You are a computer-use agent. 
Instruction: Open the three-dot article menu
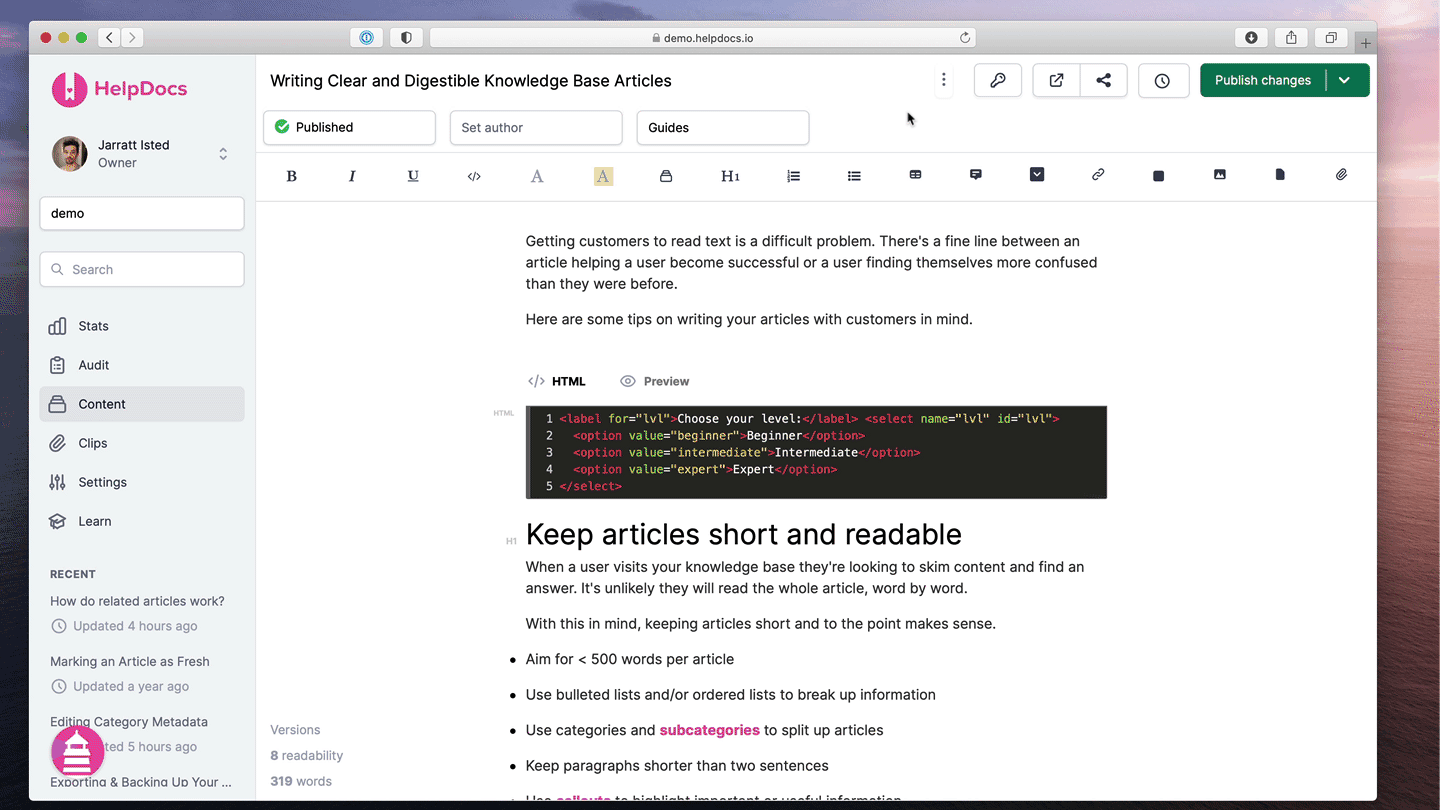944,81
